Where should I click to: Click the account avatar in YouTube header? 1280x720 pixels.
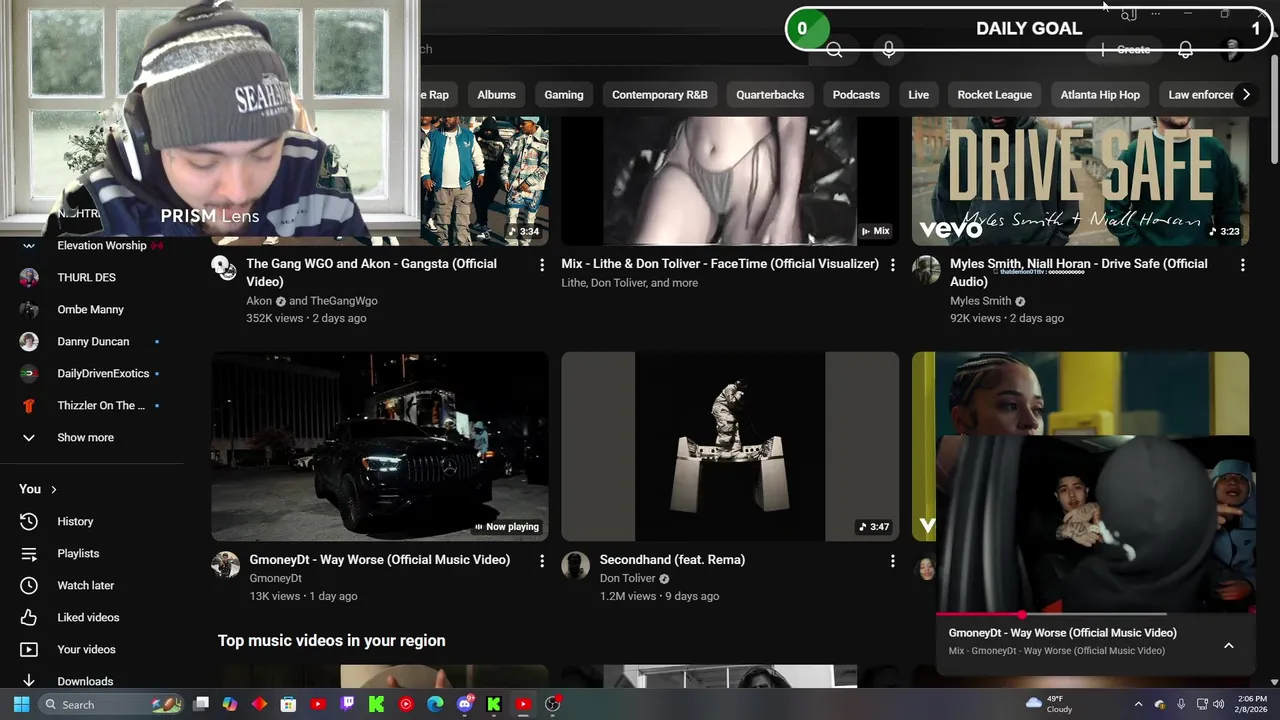tap(1233, 49)
